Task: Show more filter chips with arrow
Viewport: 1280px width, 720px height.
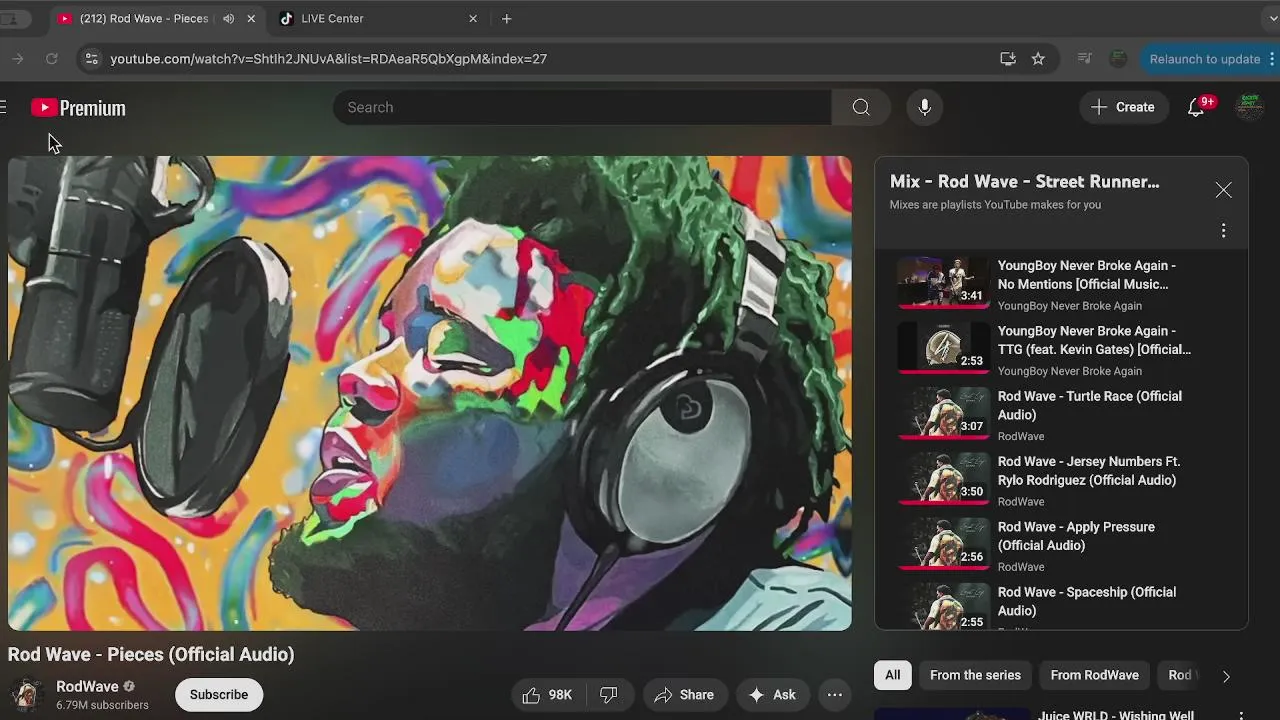Action: [1226, 676]
